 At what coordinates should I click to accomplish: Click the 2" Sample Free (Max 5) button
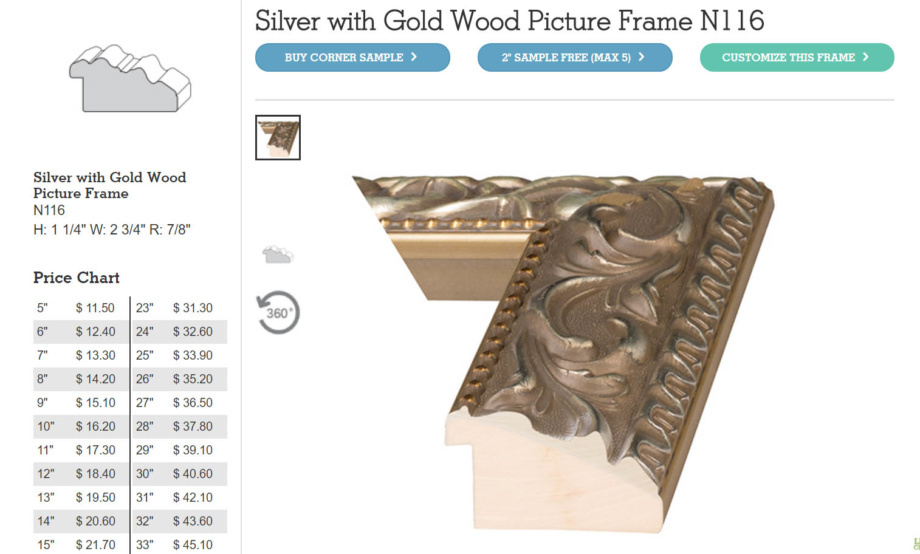[x=574, y=58]
